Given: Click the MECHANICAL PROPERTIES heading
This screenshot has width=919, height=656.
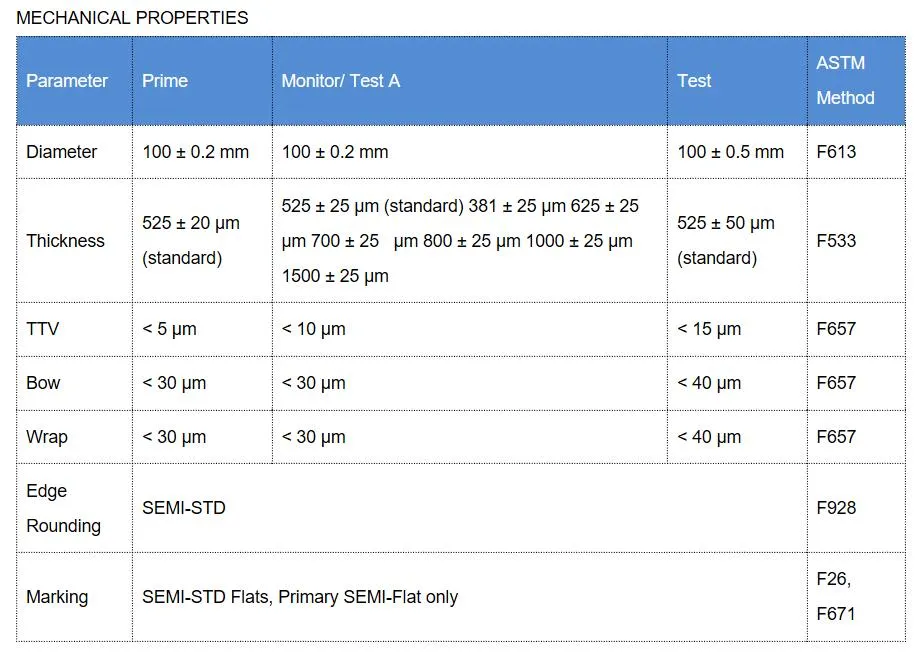Looking at the screenshot, I should point(132,18).
